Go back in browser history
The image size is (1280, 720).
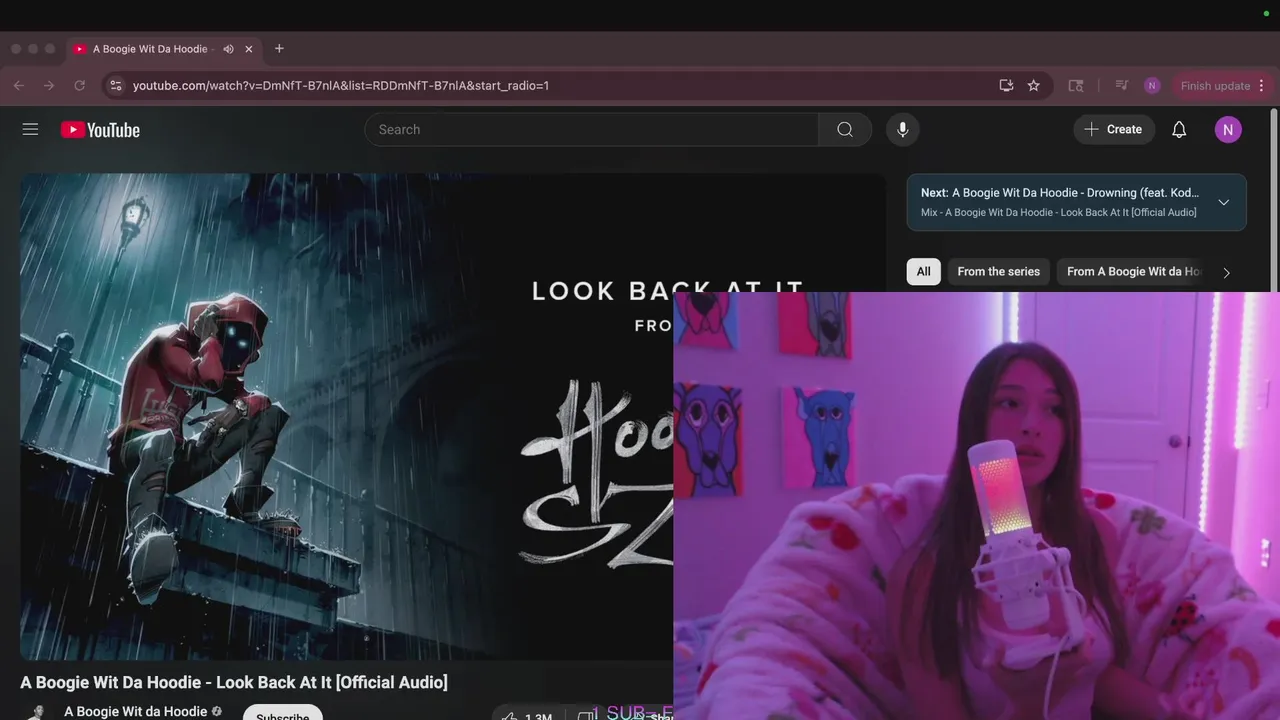click(19, 86)
